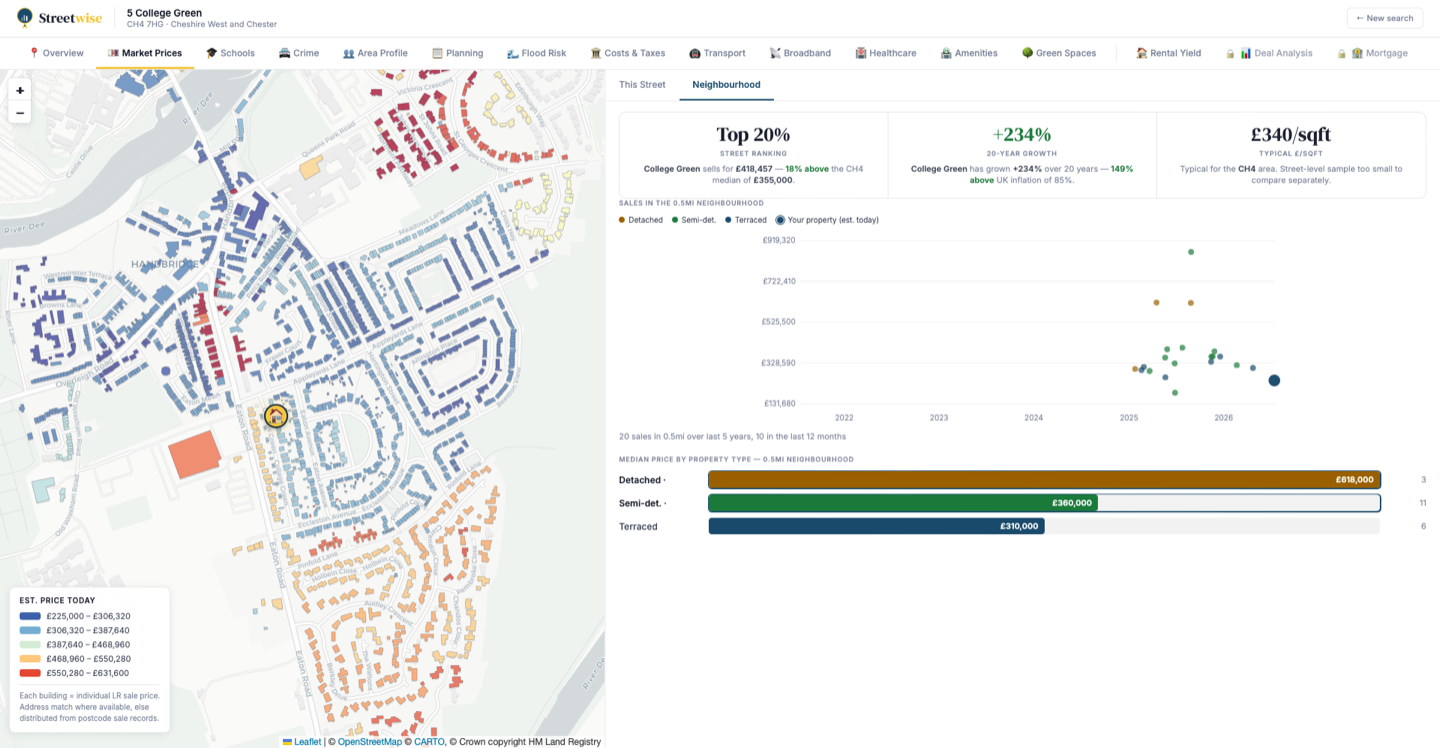Click the Semi-det. £360,000 median bar
Screen dimensions: 1440x748
[x=903, y=503]
